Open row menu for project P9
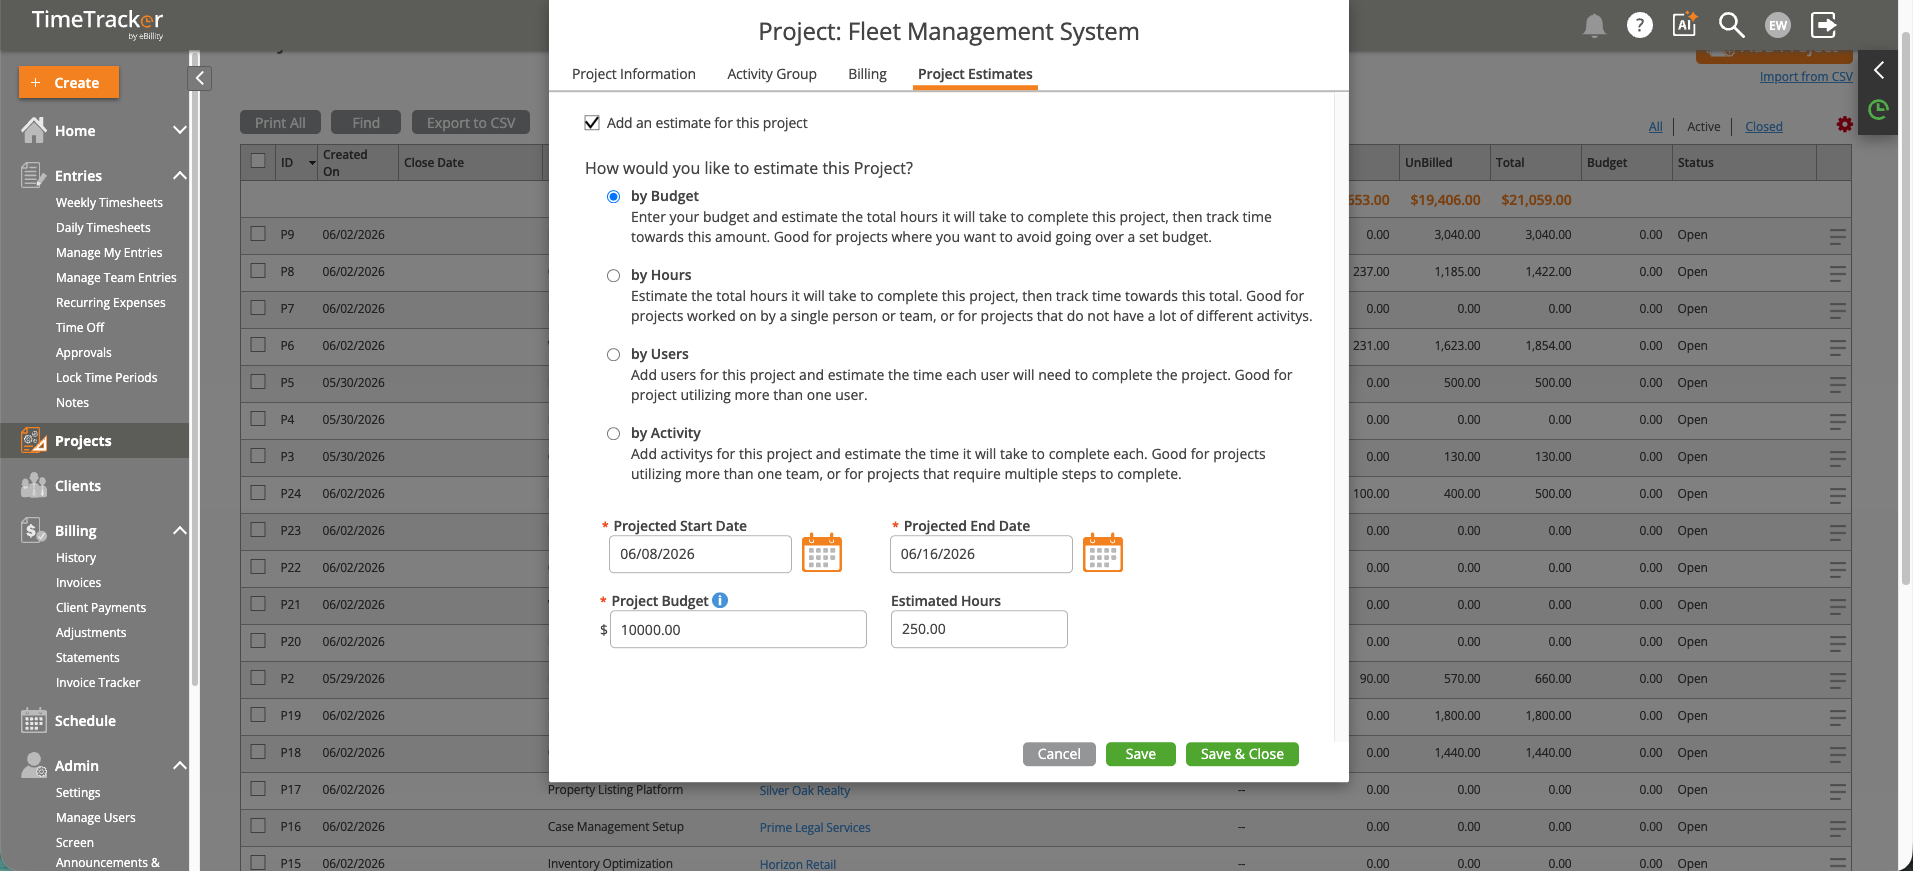This screenshot has width=1913, height=871. 1837,237
